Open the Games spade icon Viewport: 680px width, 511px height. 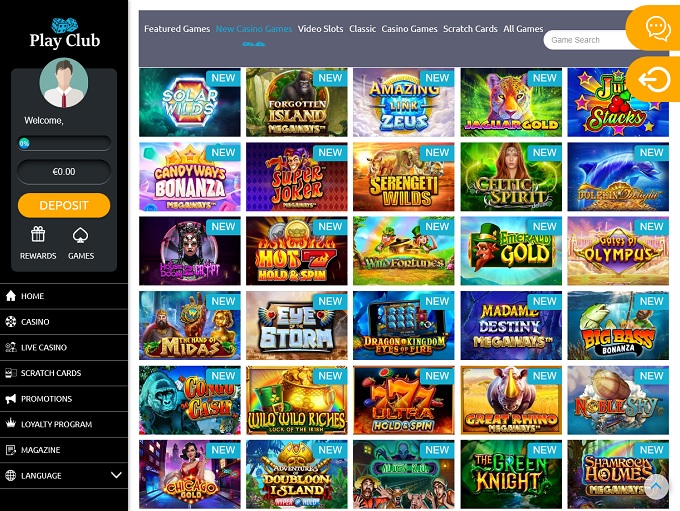click(81, 235)
